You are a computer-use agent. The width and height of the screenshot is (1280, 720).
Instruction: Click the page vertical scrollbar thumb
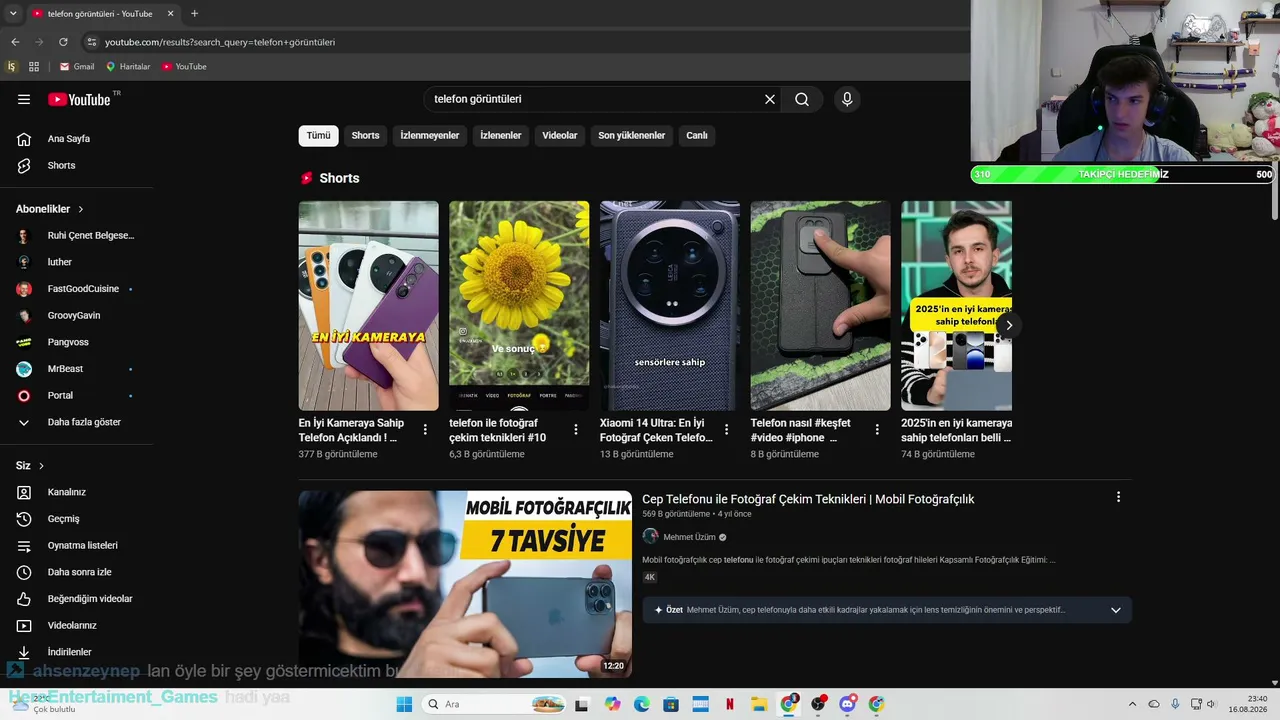[1274, 190]
